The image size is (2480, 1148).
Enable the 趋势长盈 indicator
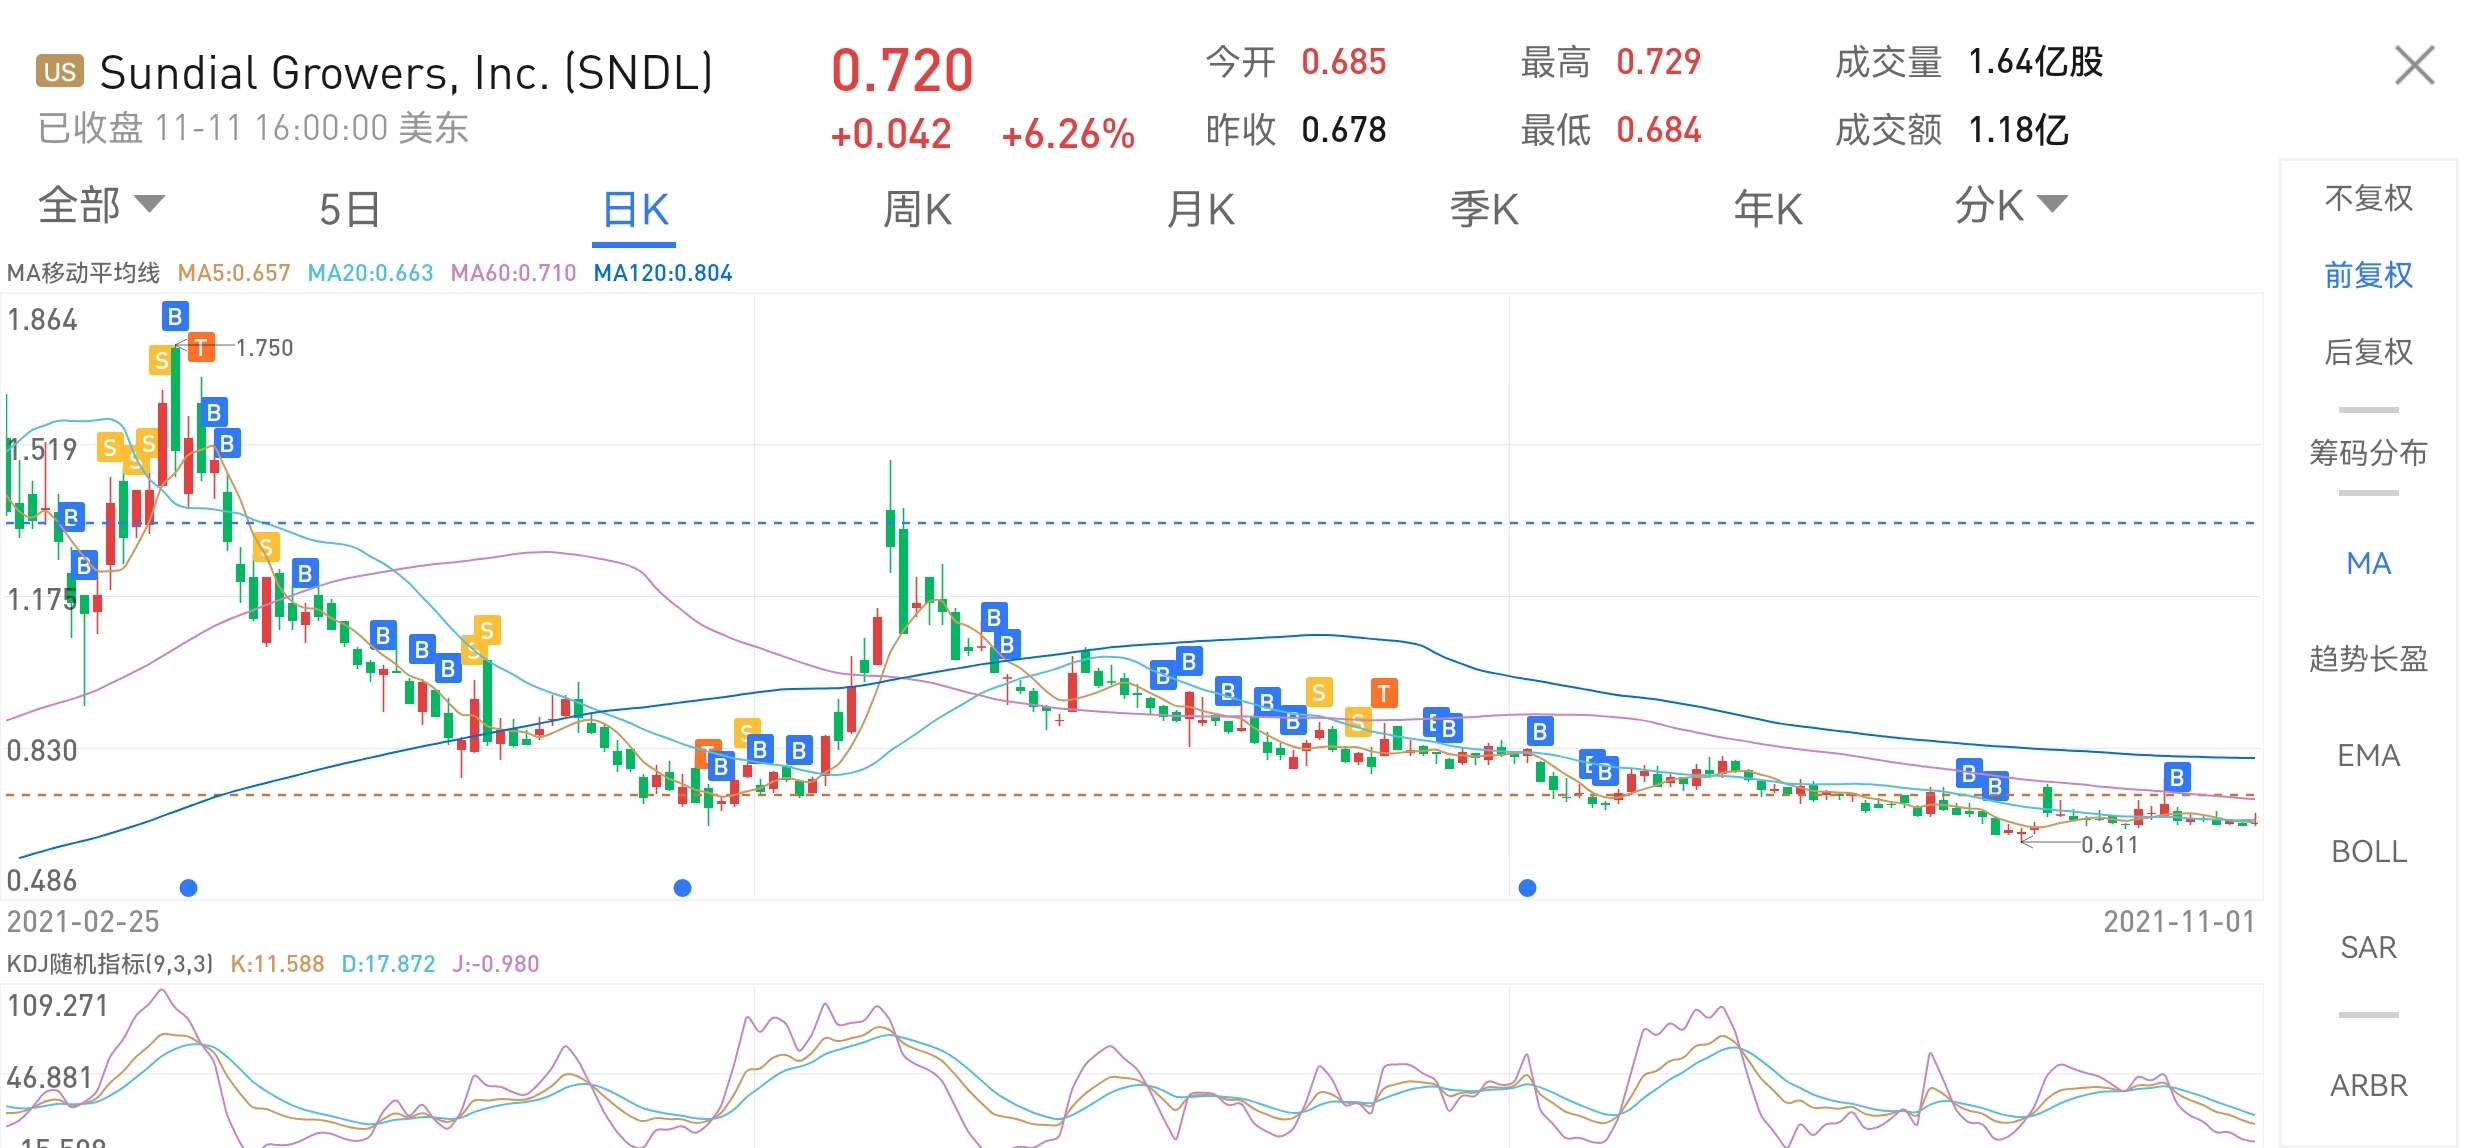tap(2368, 658)
